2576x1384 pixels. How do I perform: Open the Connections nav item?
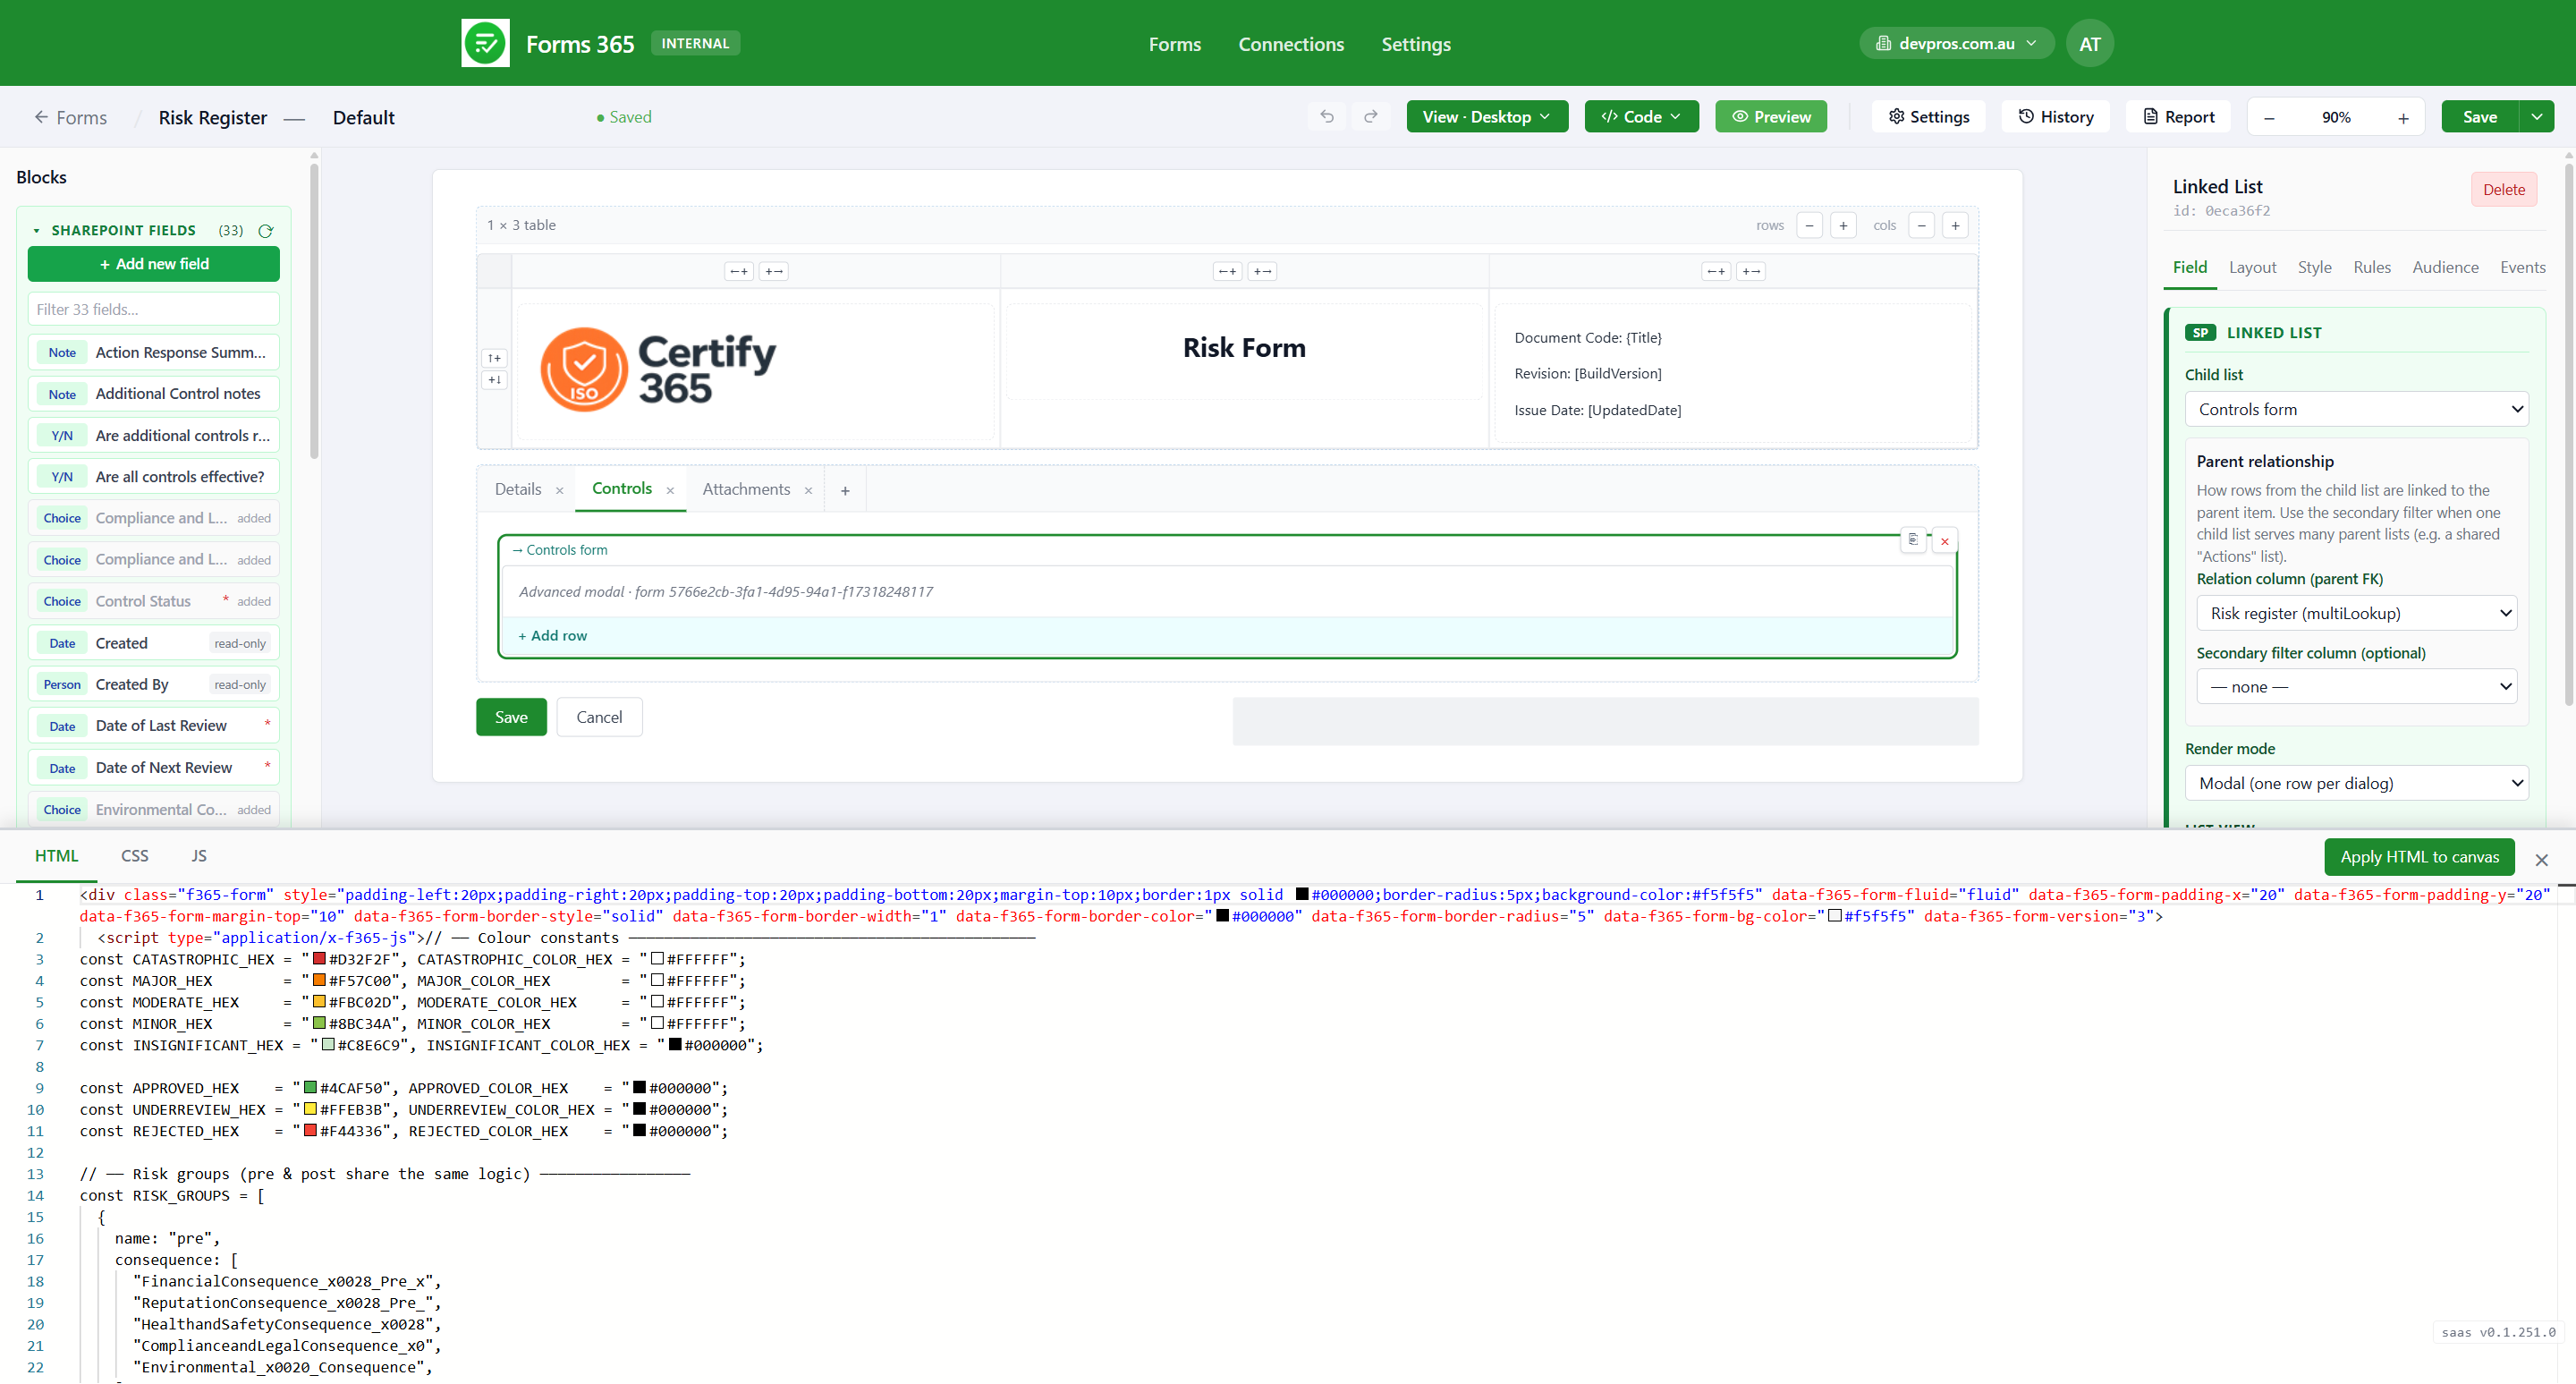coord(1291,44)
